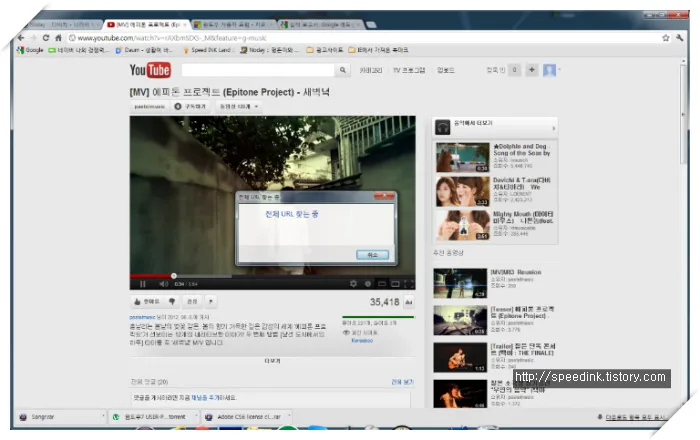
Task: Seek in the video progress bar
Action: click(x=272, y=276)
